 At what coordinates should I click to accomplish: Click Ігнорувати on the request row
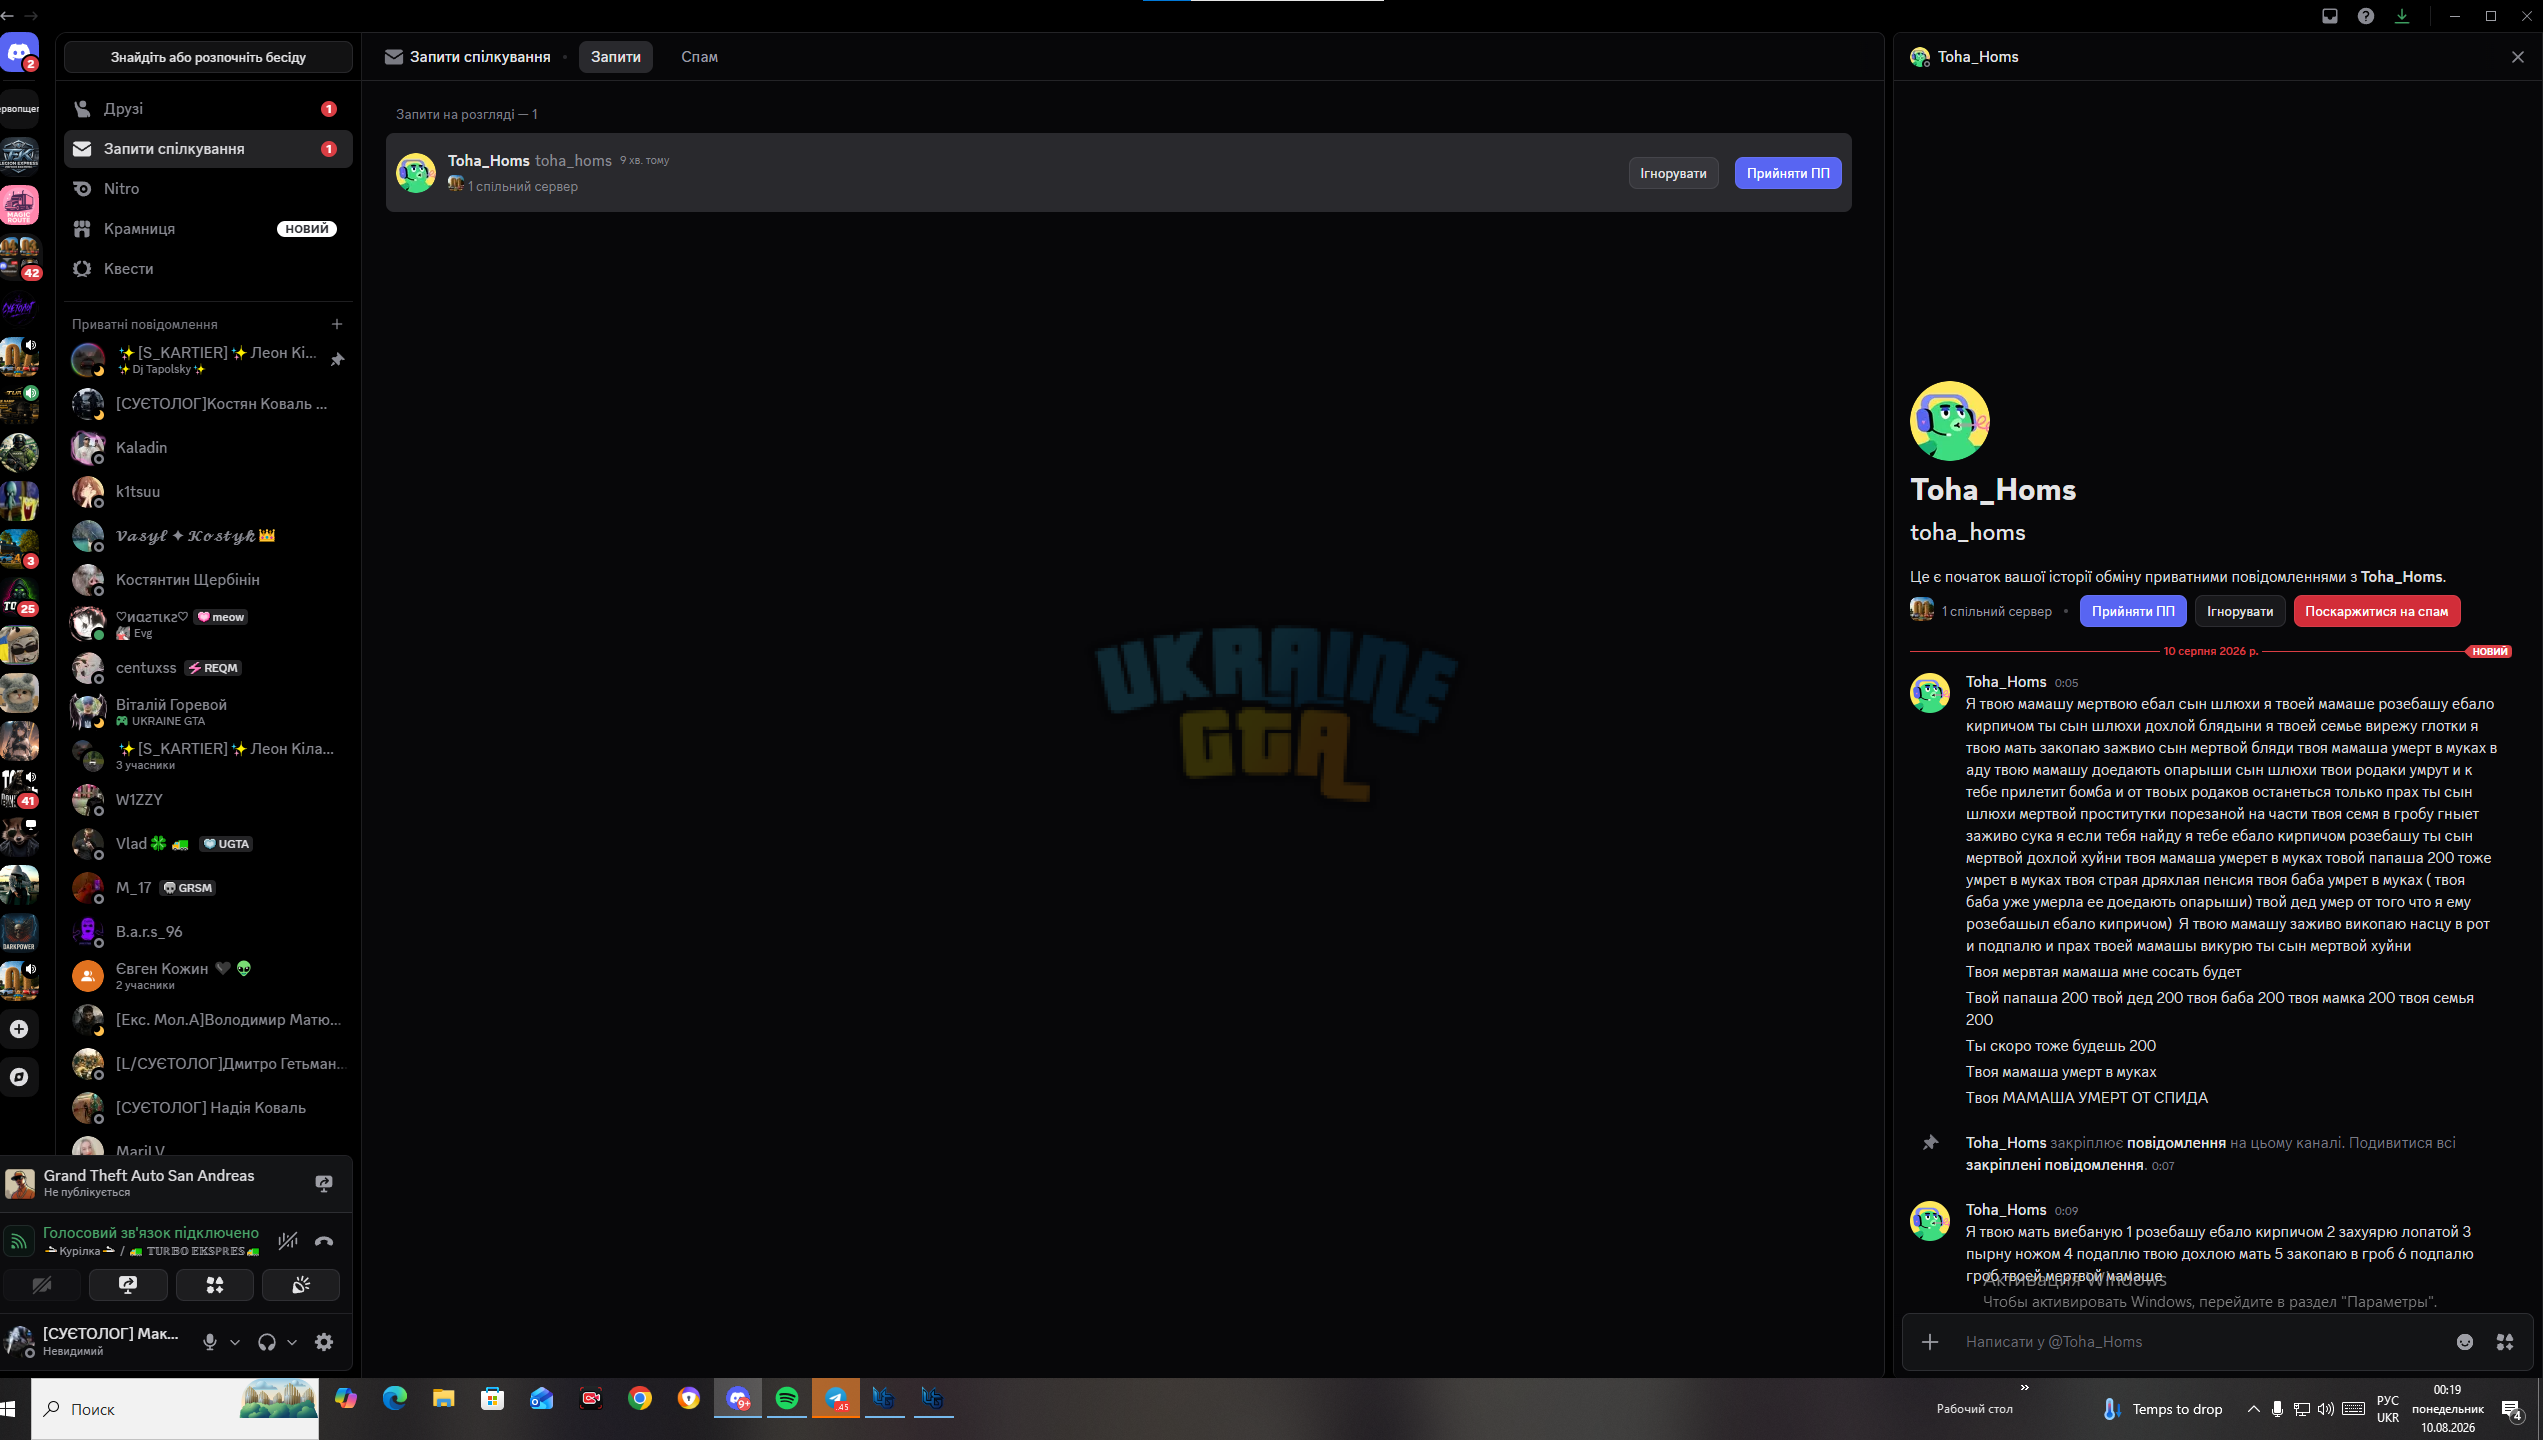(x=1673, y=173)
